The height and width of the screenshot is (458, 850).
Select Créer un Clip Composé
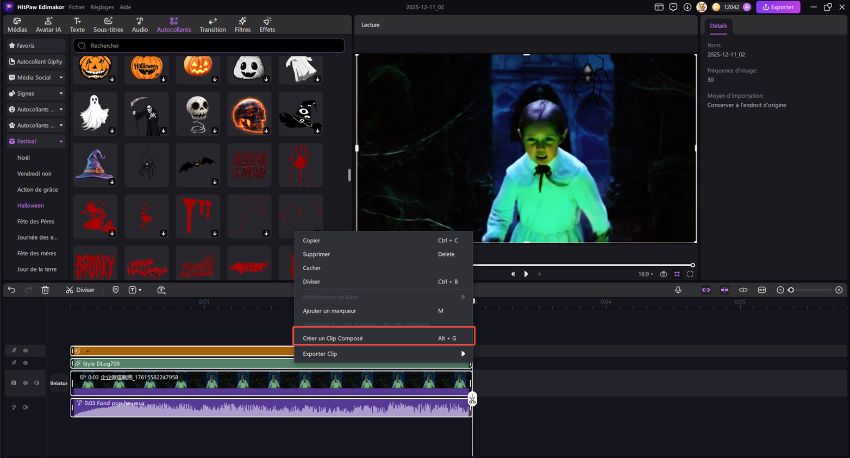[384, 338]
